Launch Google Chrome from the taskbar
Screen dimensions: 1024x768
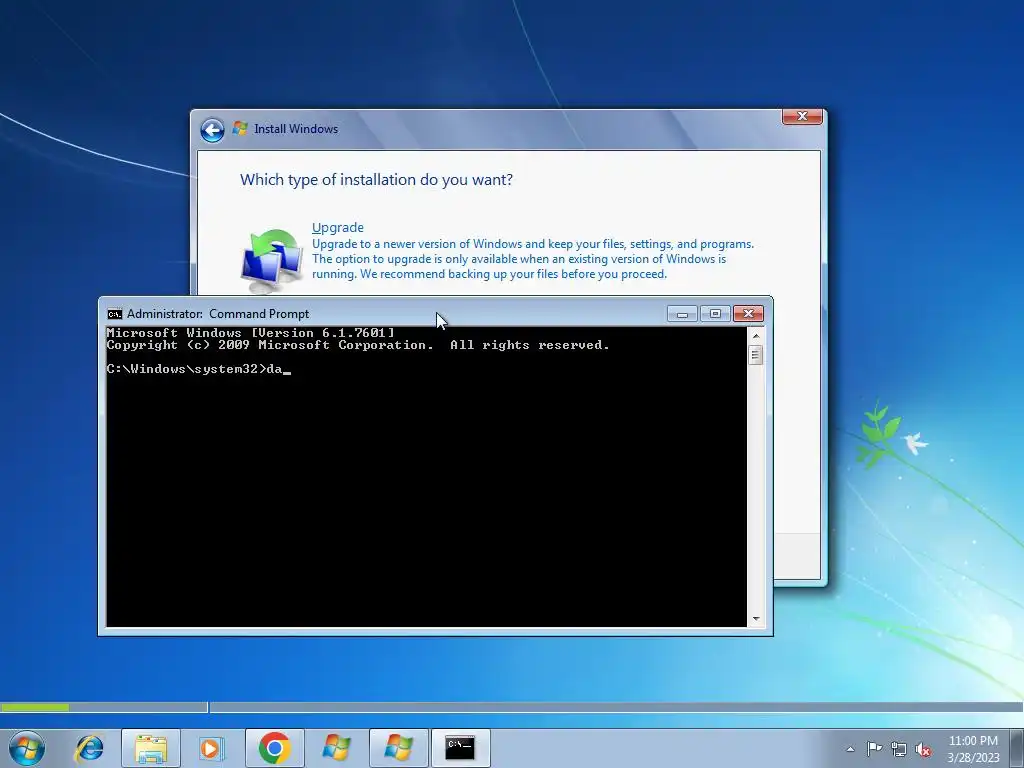click(274, 748)
